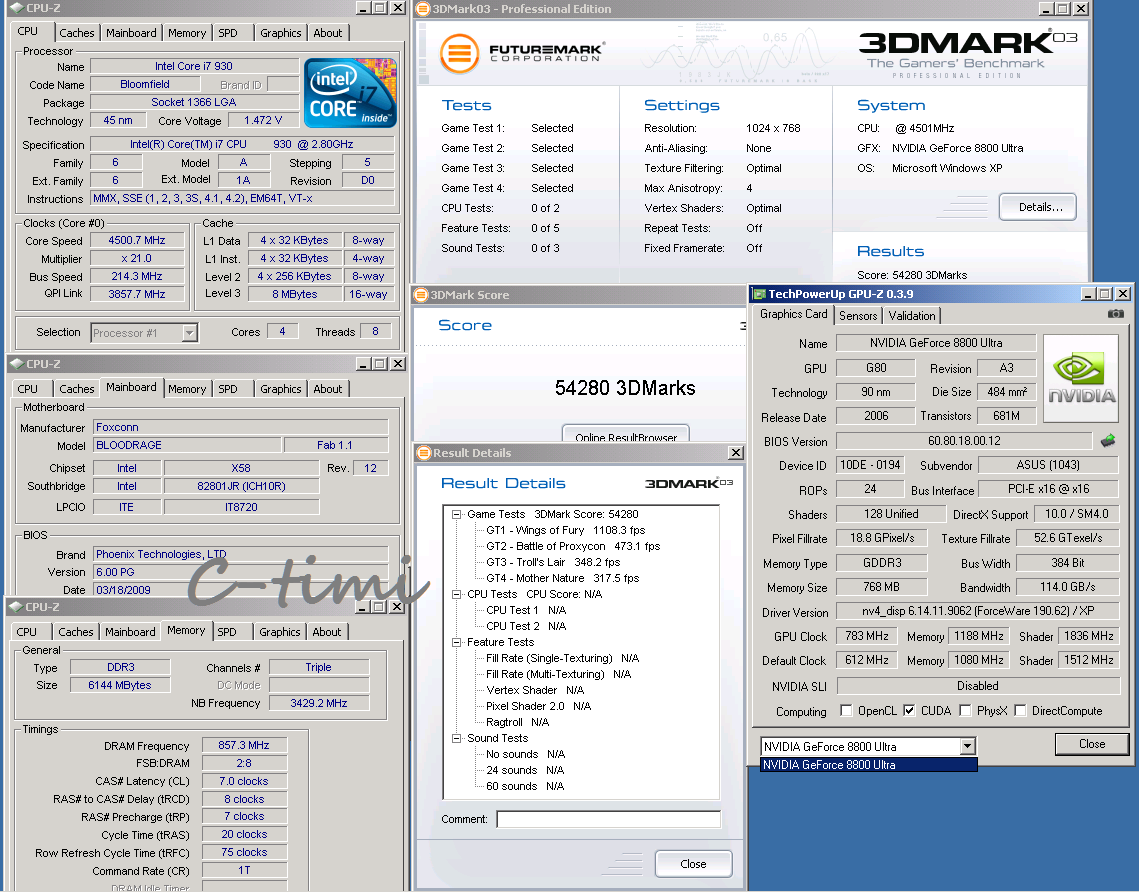Close the Result Details window with X

click(x=736, y=453)
